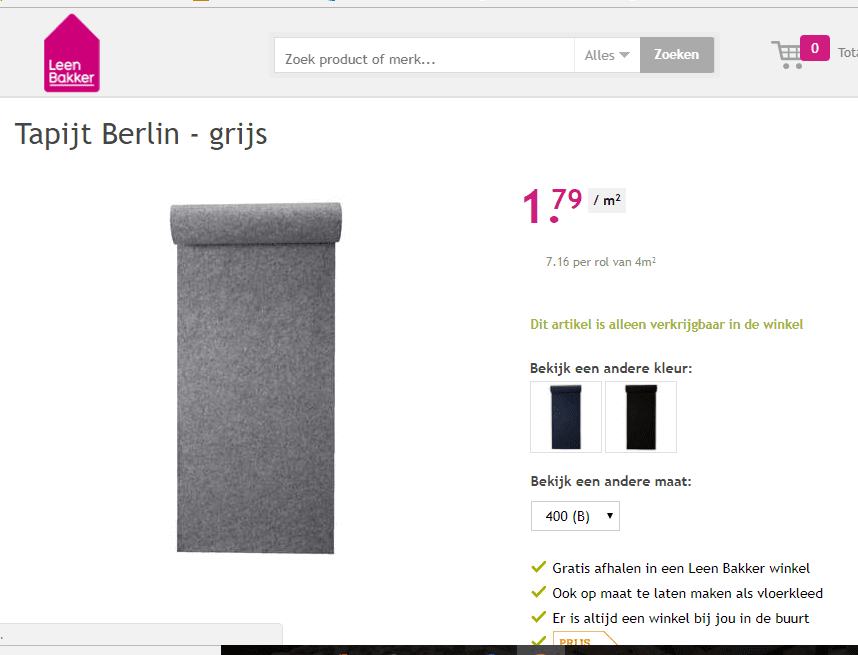Screen dimensions: 858x655
Task: Click the 1.79 price per m² label
Action: tap(573, 204)
